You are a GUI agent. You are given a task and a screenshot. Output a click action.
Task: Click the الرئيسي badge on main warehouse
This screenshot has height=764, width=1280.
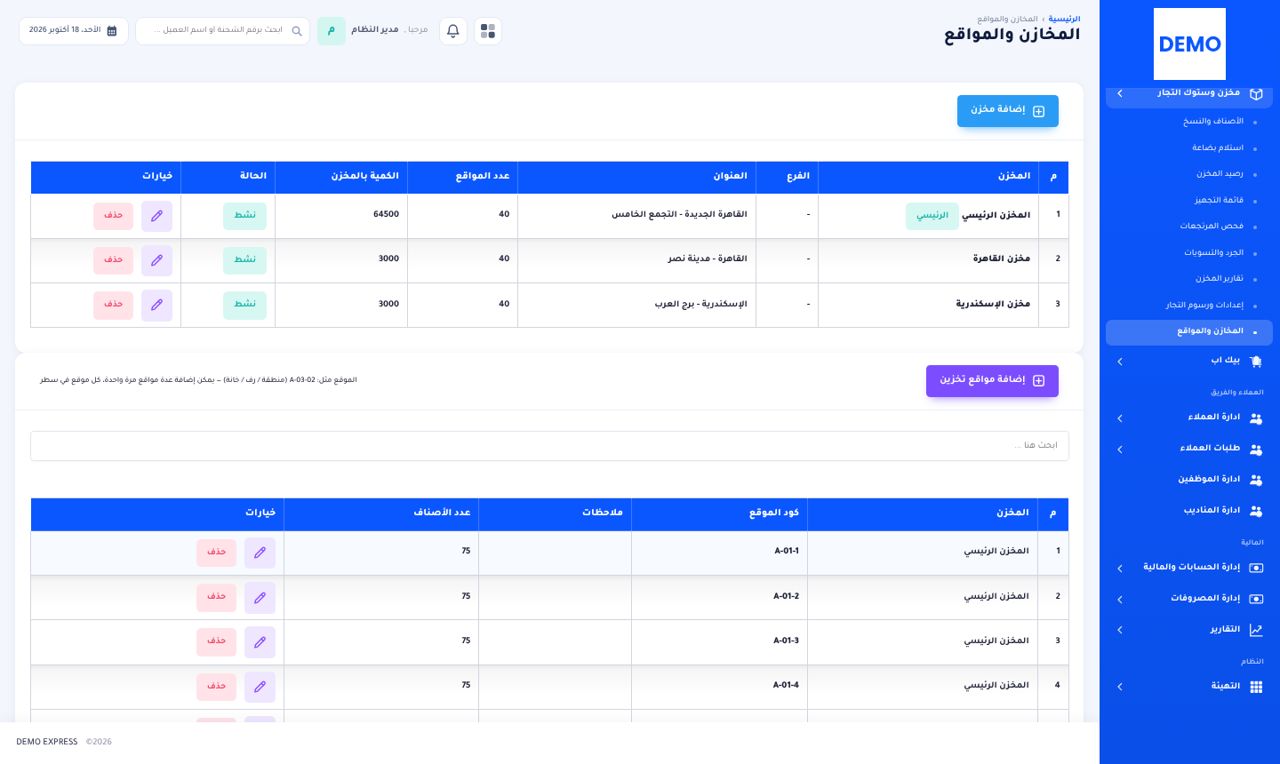932,216
